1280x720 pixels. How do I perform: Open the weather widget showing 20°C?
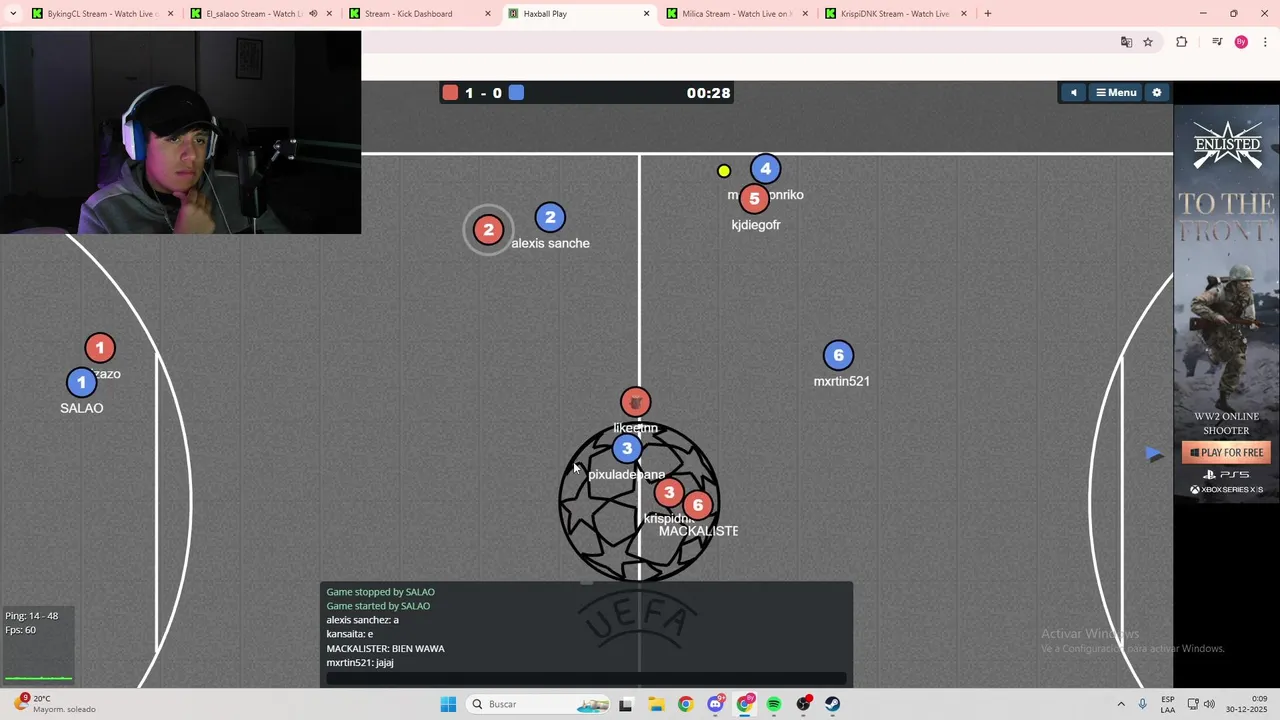click(x=56, y=704)
